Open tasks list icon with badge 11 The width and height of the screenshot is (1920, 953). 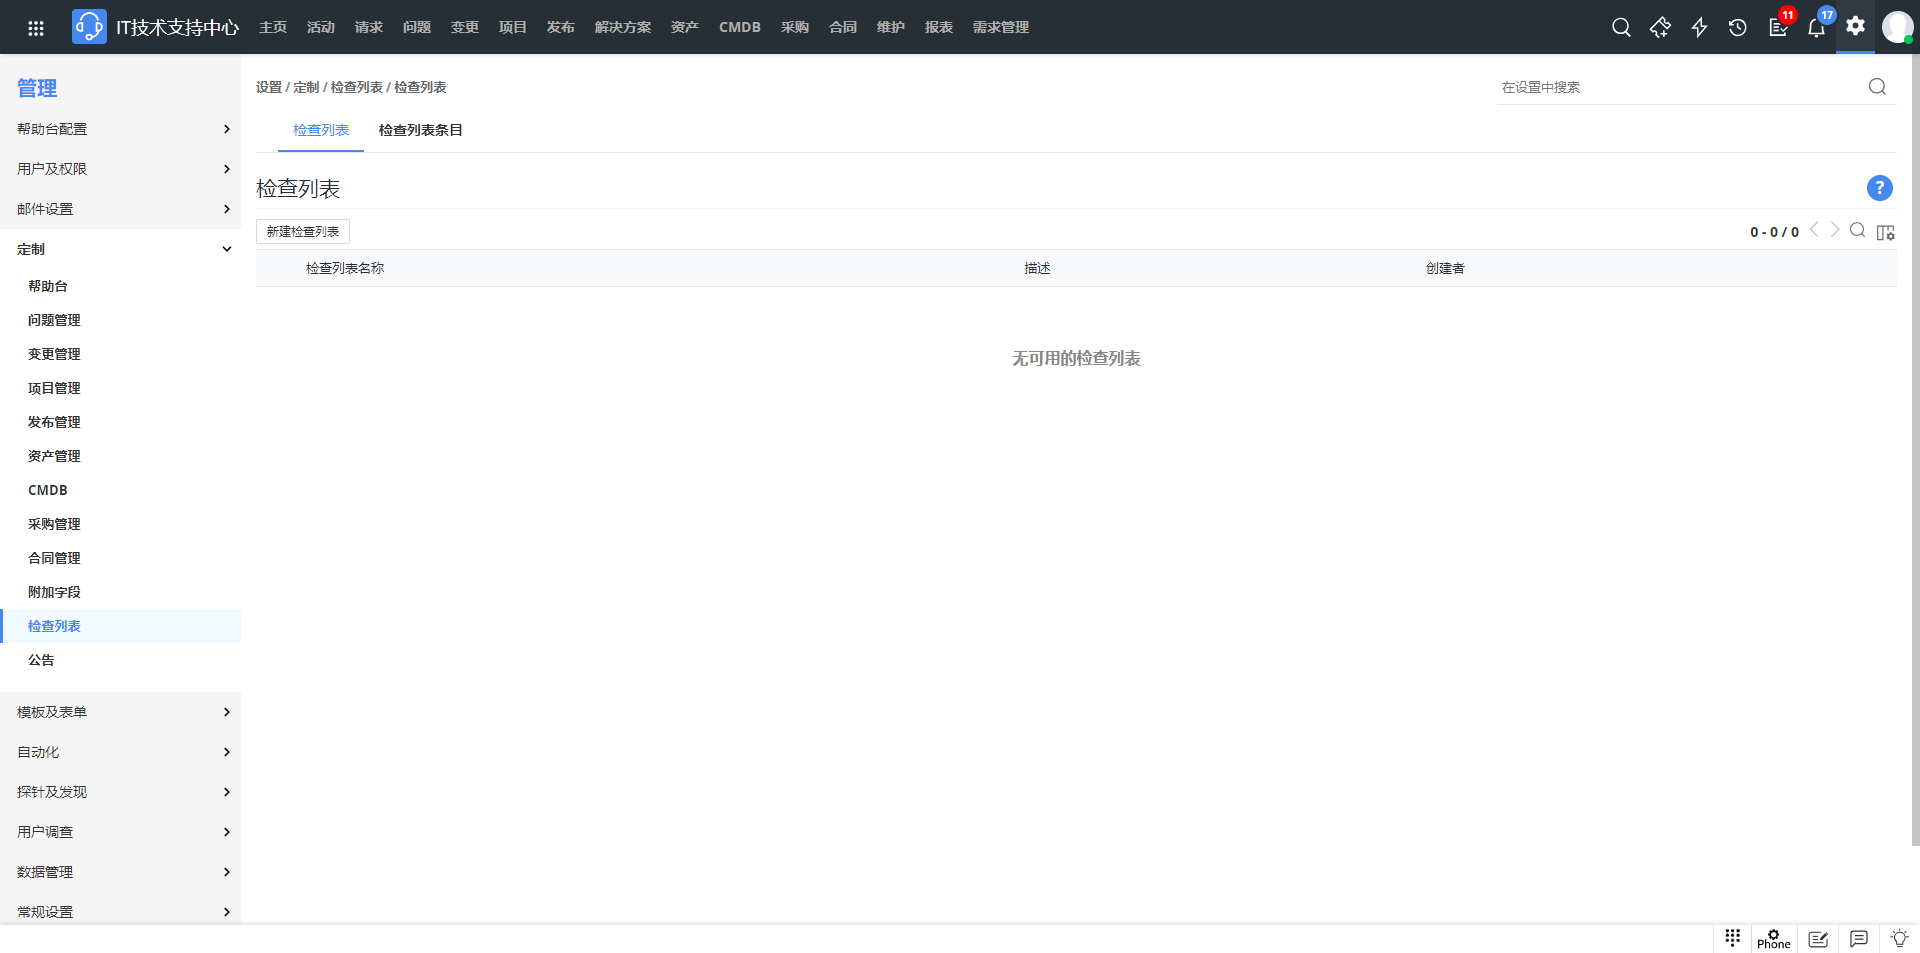(x=1778, y=28)
